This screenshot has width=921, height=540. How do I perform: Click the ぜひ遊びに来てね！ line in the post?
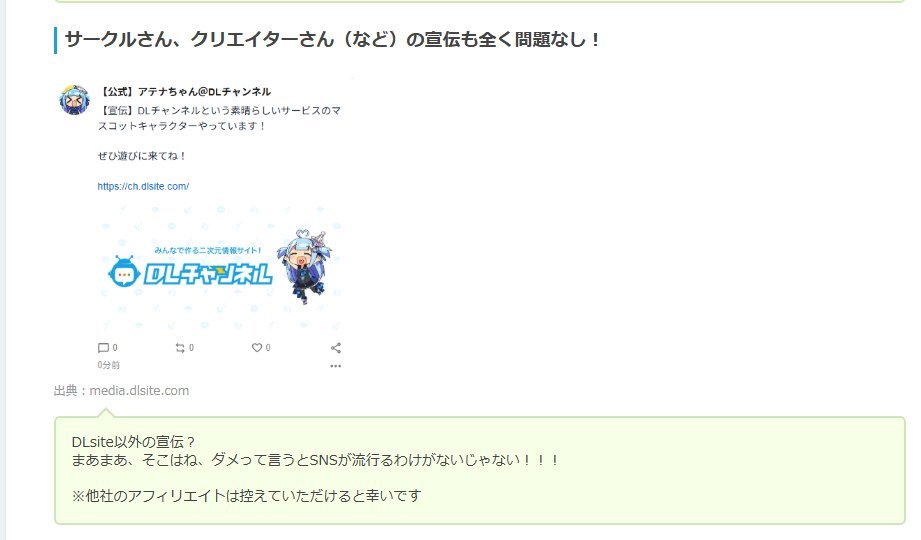[x=142, y=156]
